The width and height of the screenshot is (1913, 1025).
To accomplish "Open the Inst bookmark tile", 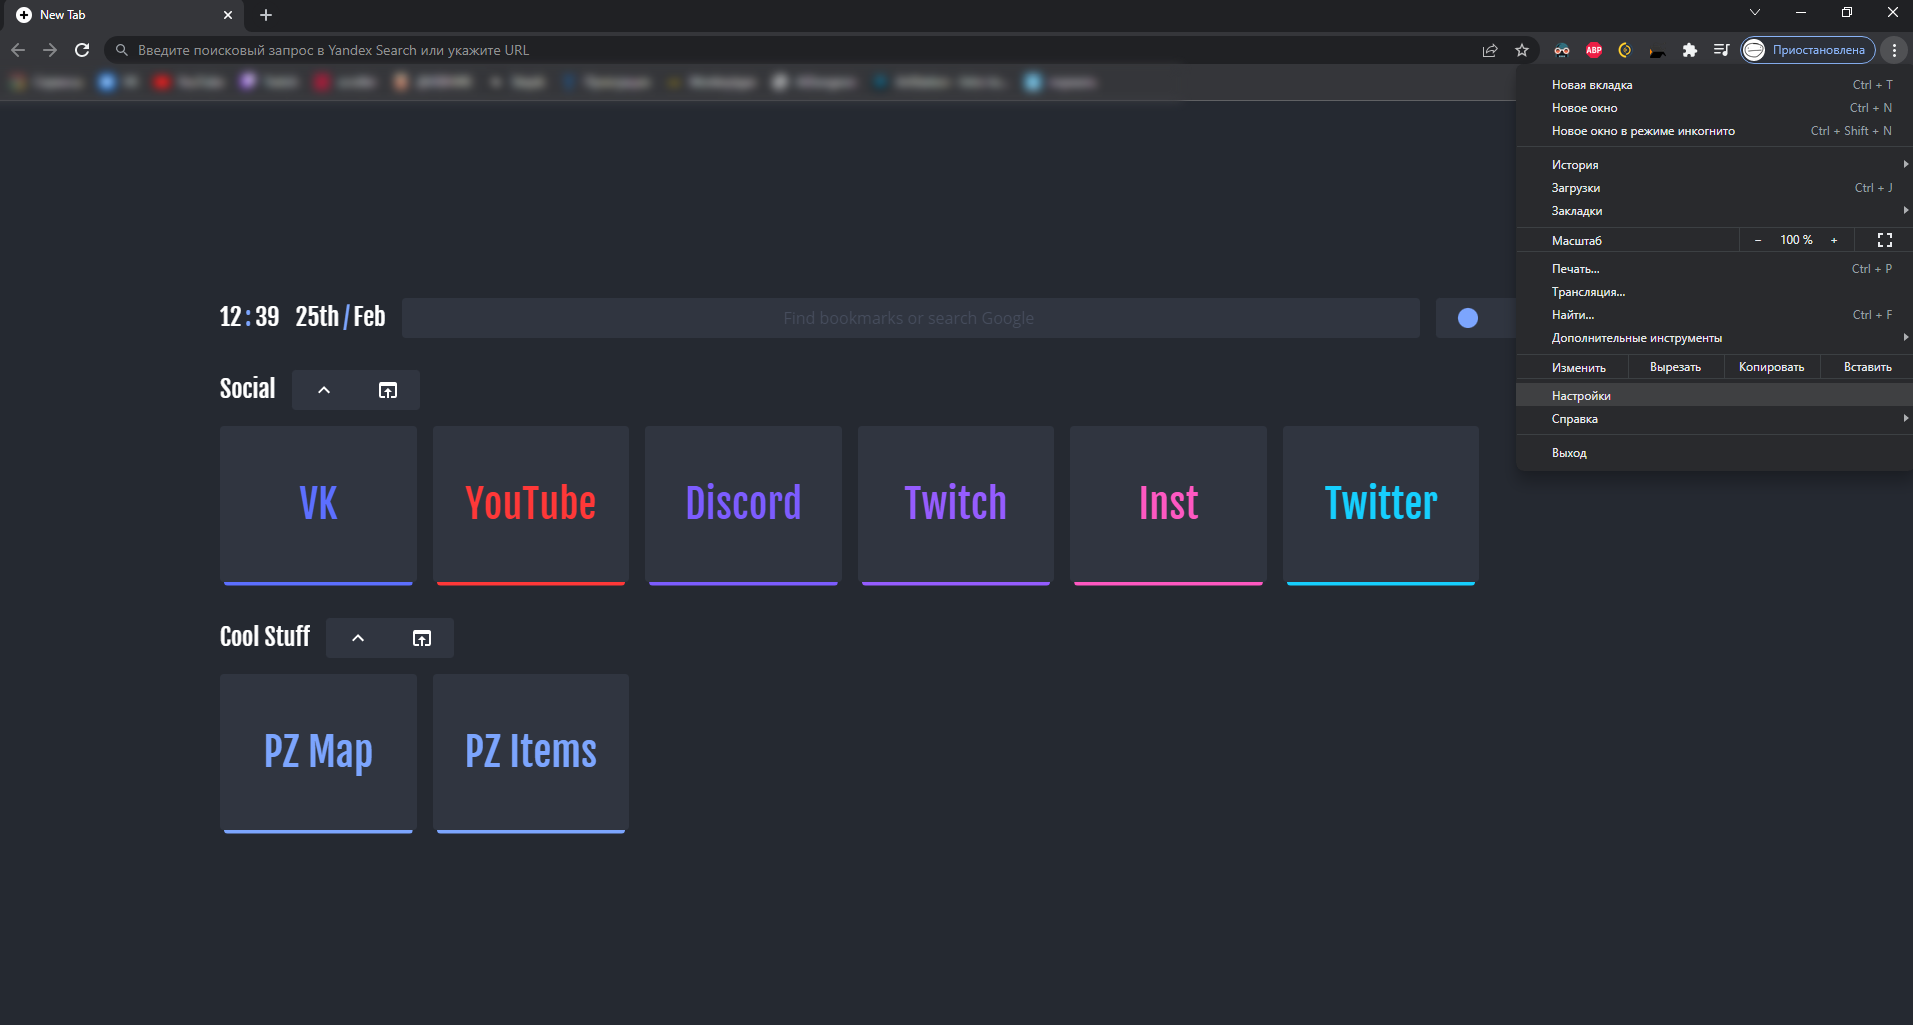I will coord(1168,505).
